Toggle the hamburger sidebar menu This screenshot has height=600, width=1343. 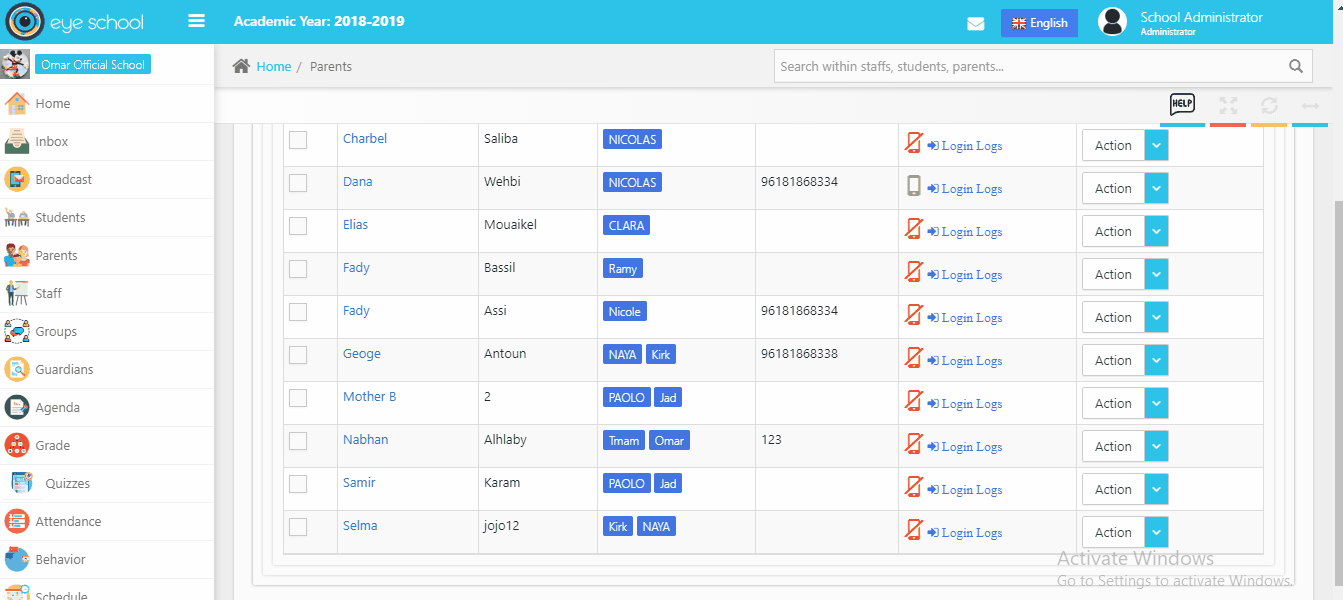point(196,21)
